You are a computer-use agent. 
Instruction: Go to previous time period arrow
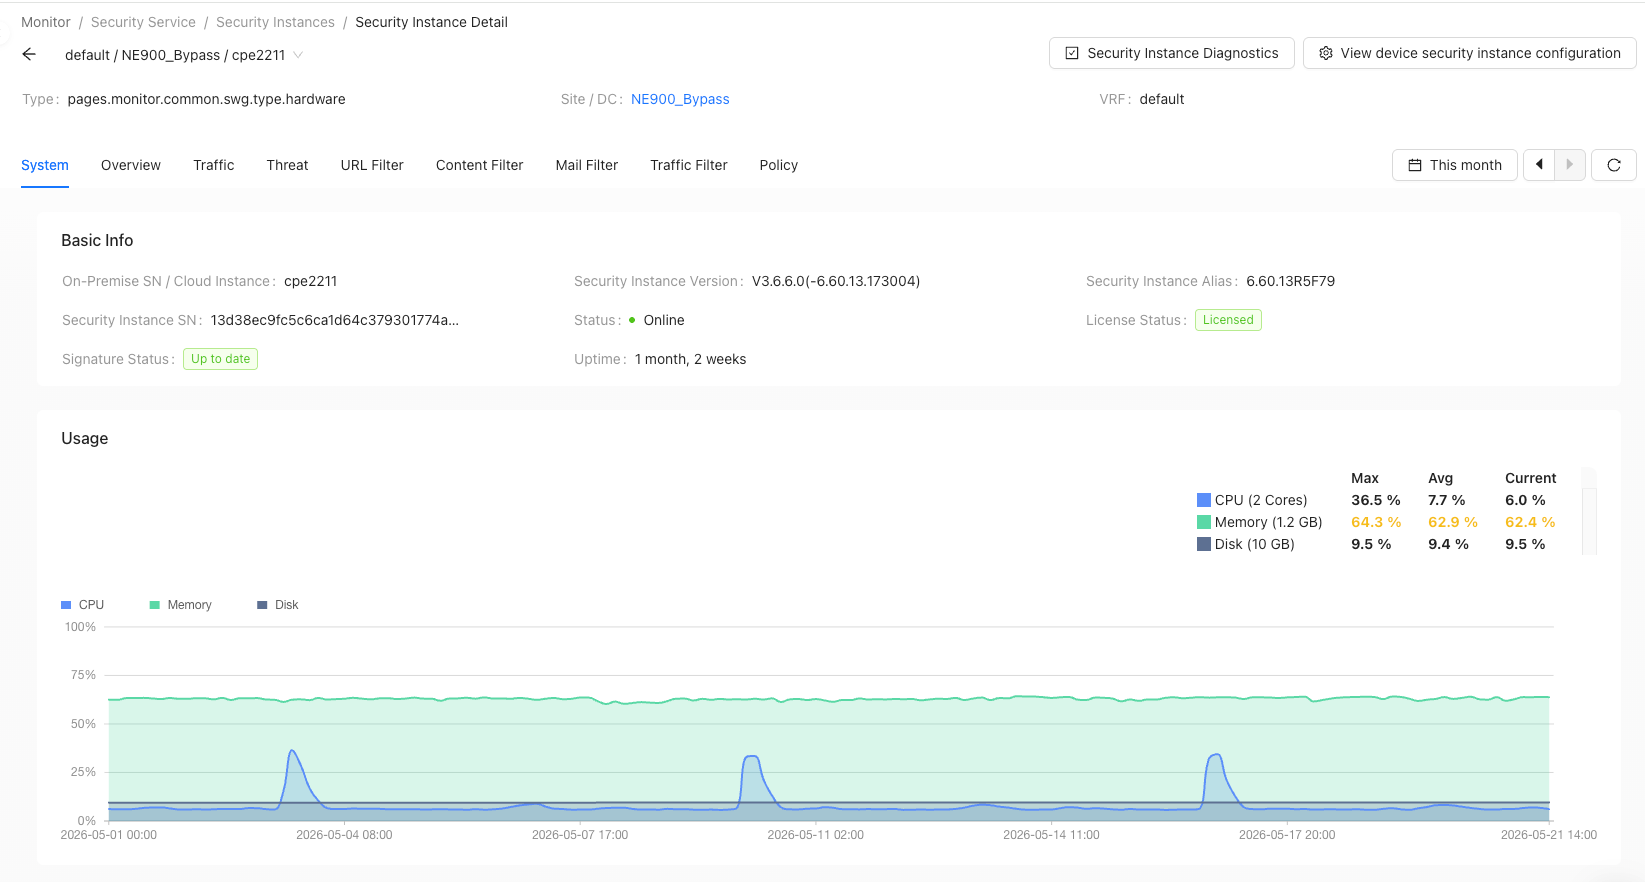[x=1539, y=165]
